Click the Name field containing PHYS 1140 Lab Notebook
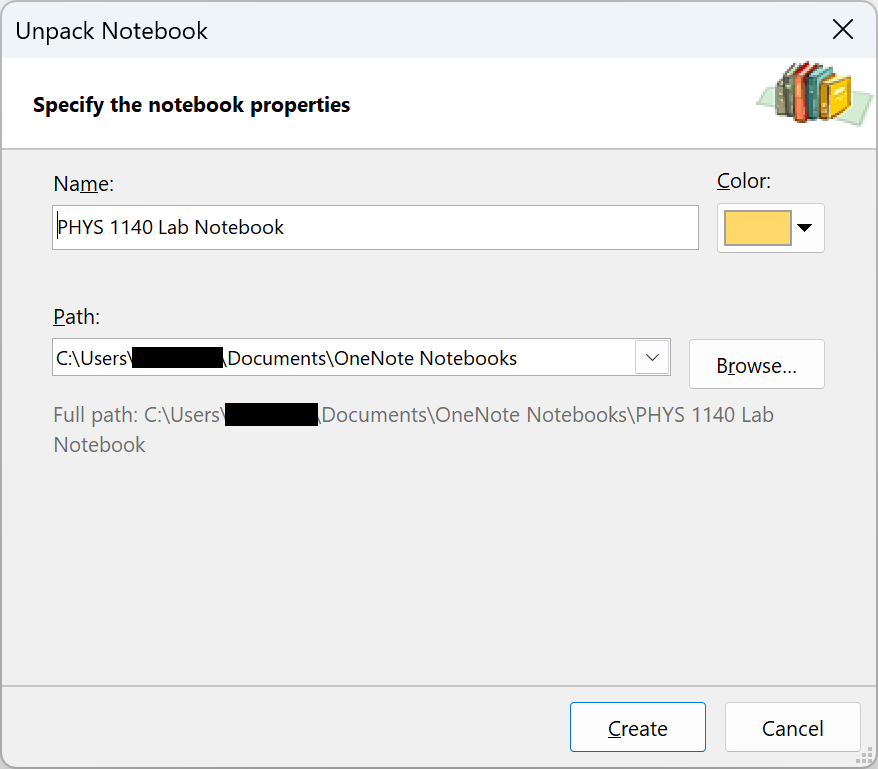 (375, 227)
